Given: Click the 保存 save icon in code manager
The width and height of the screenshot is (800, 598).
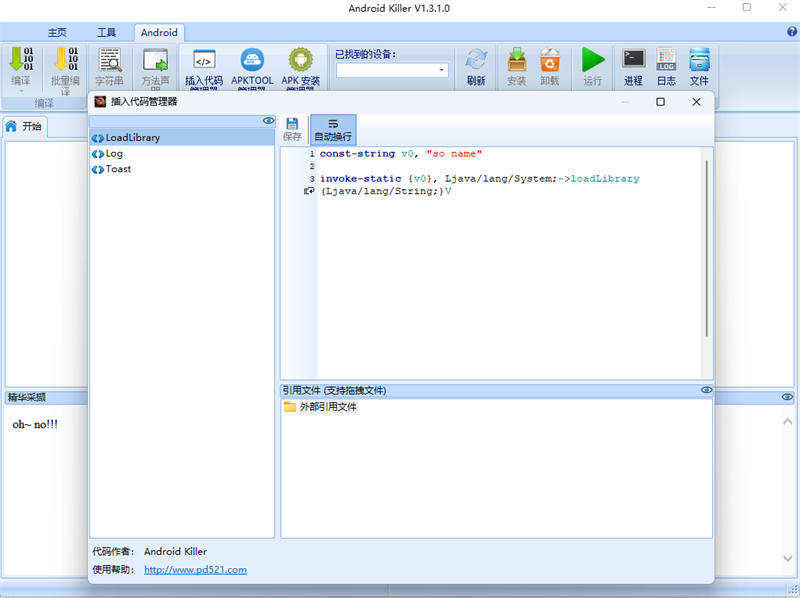Looking at the screenshot, I should (292, 129).
